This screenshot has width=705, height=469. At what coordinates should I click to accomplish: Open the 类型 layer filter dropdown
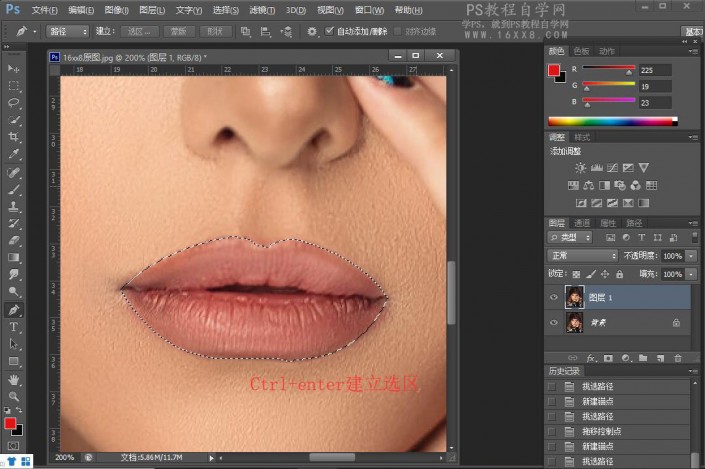570,237
